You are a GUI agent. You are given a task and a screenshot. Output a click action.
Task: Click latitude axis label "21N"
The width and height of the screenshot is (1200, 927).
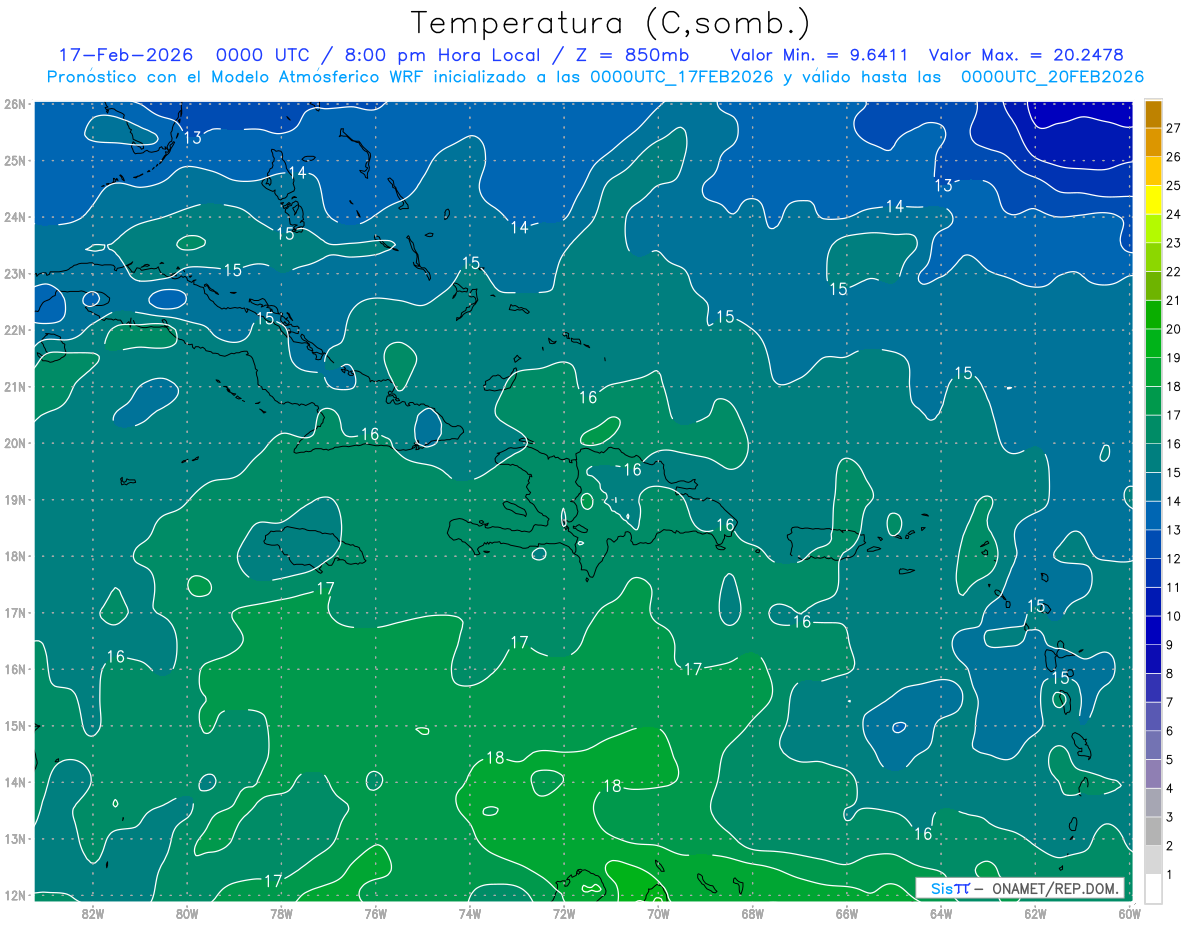click(x=15, y=386)
